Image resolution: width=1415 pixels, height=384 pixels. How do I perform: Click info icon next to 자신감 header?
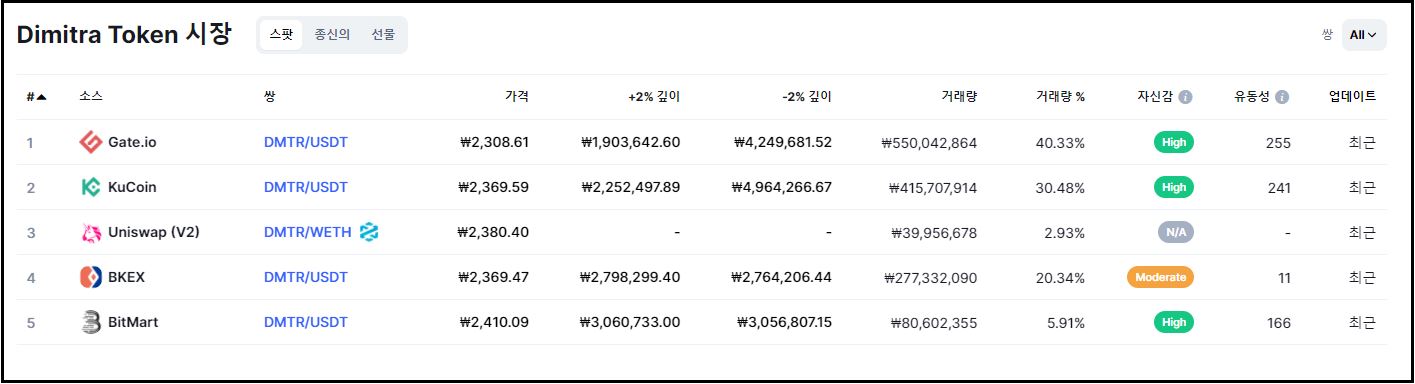(x=1185, y=97)
